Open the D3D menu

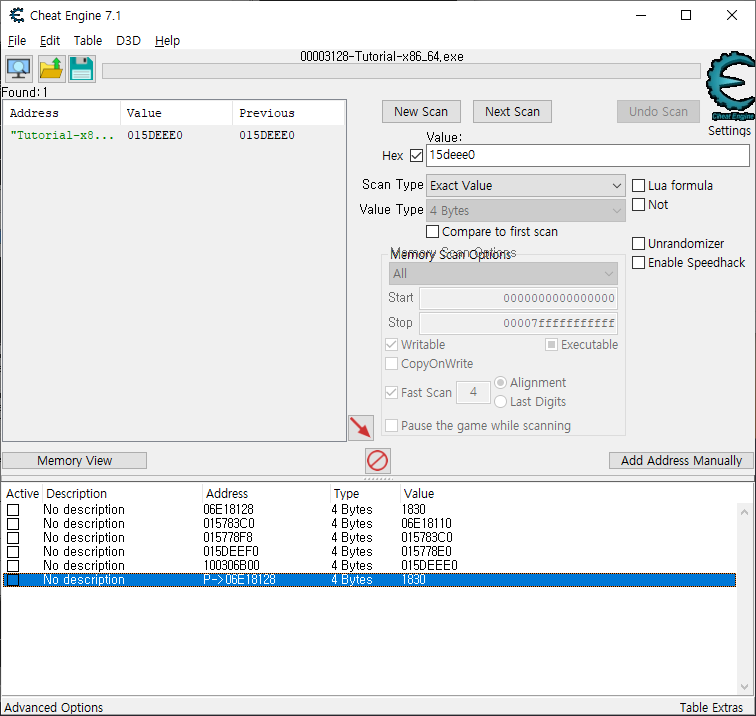point(128,41)
